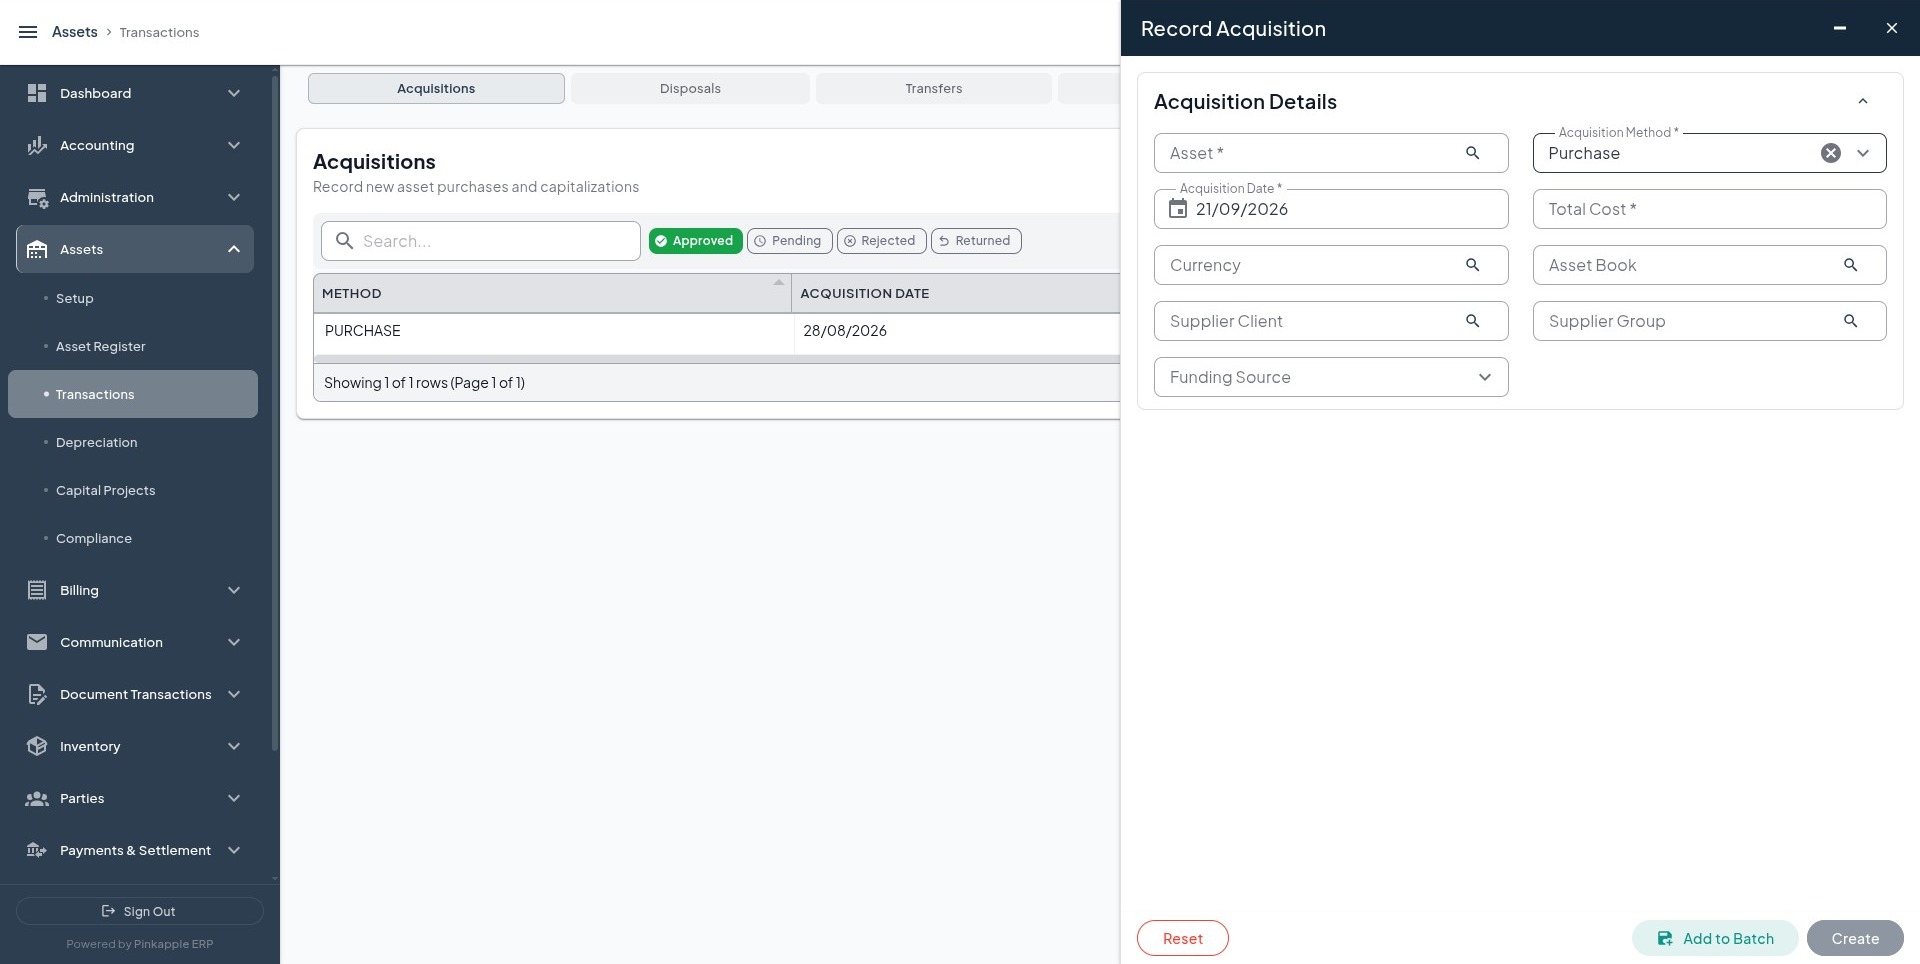The height and width of the screenshot is (964, 1920).
Task: Click the Billing sidebar icon
Action: [x=37, y=590]
